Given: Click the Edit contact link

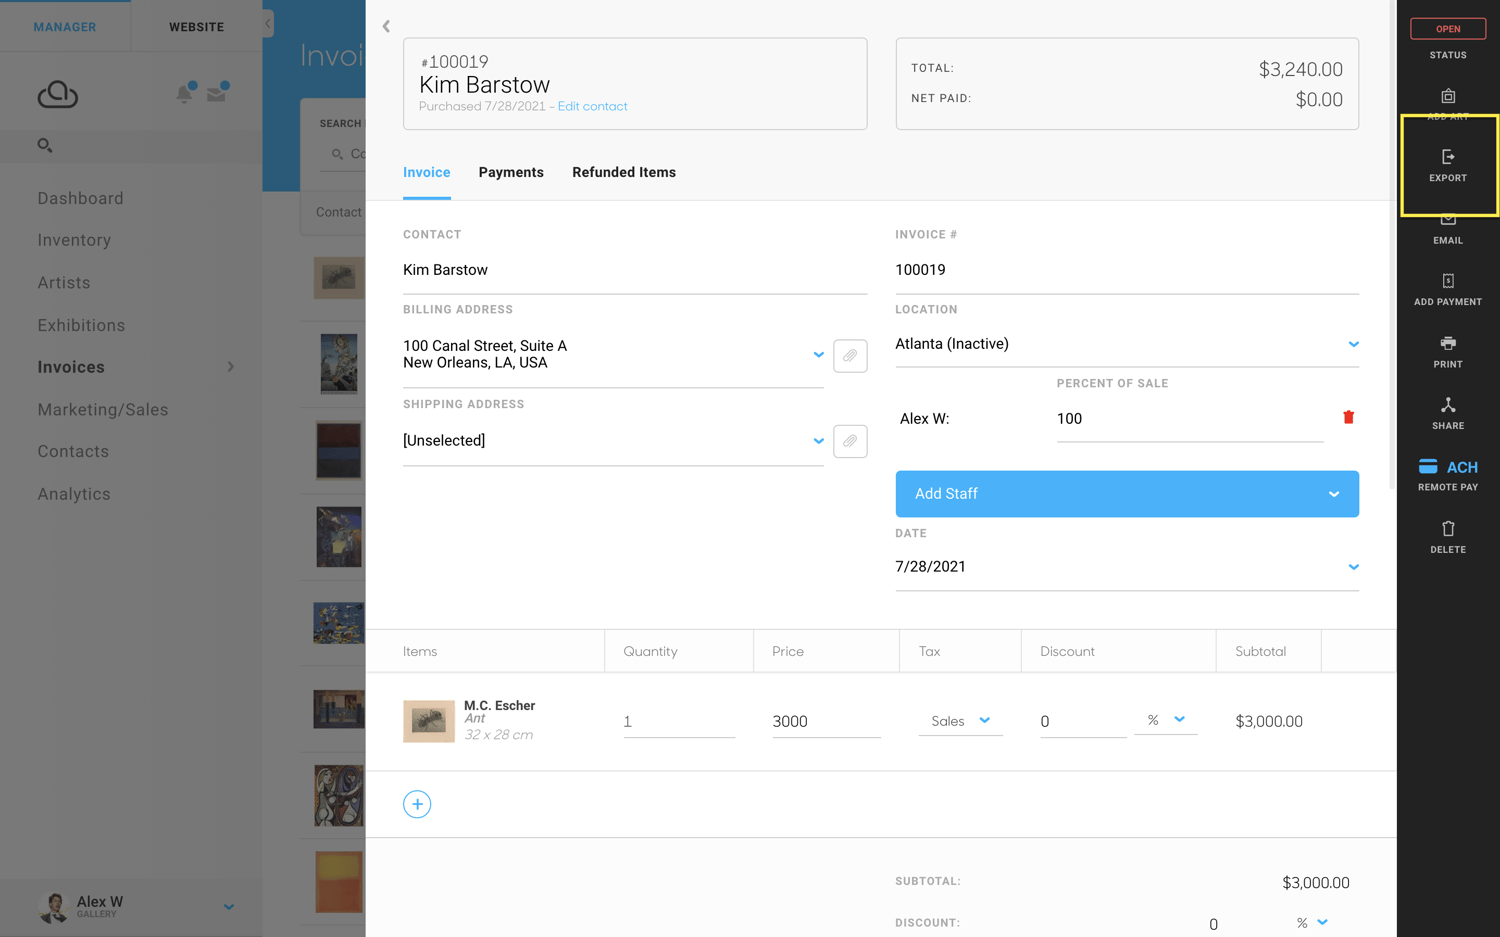Looking at the screenshot, I should coord(592,106).
